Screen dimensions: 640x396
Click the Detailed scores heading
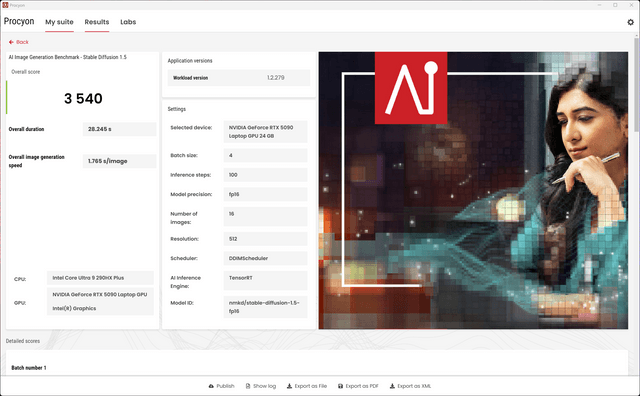23,341
